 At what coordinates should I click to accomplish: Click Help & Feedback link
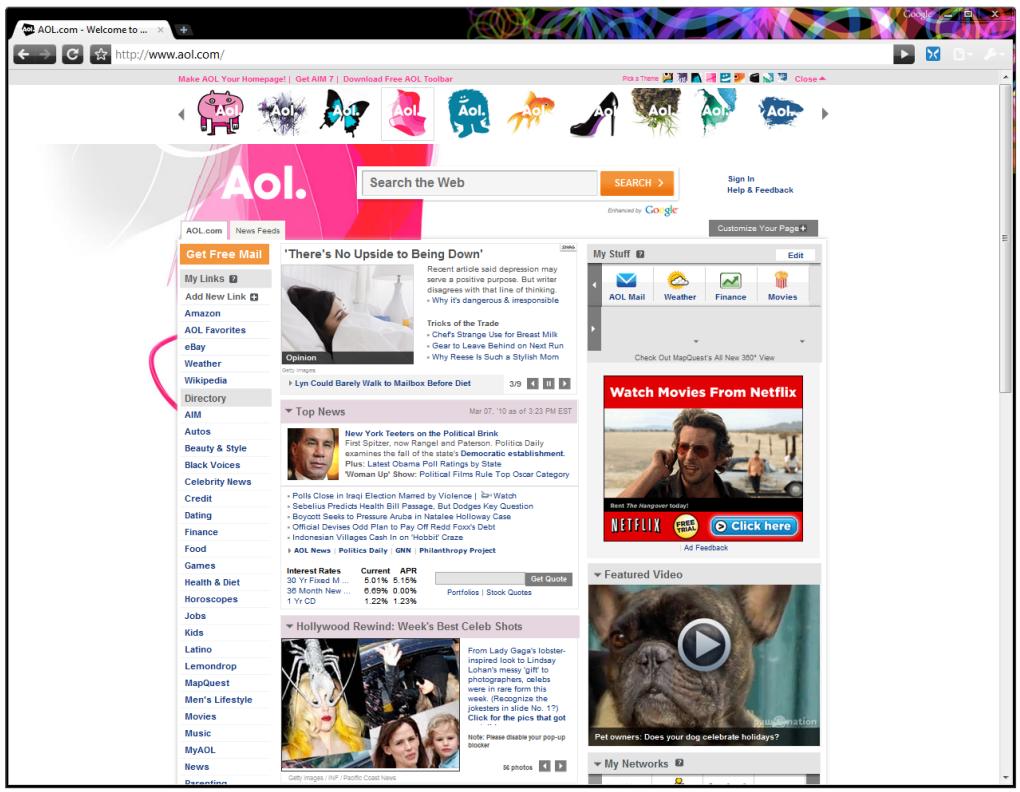[760, 191]
